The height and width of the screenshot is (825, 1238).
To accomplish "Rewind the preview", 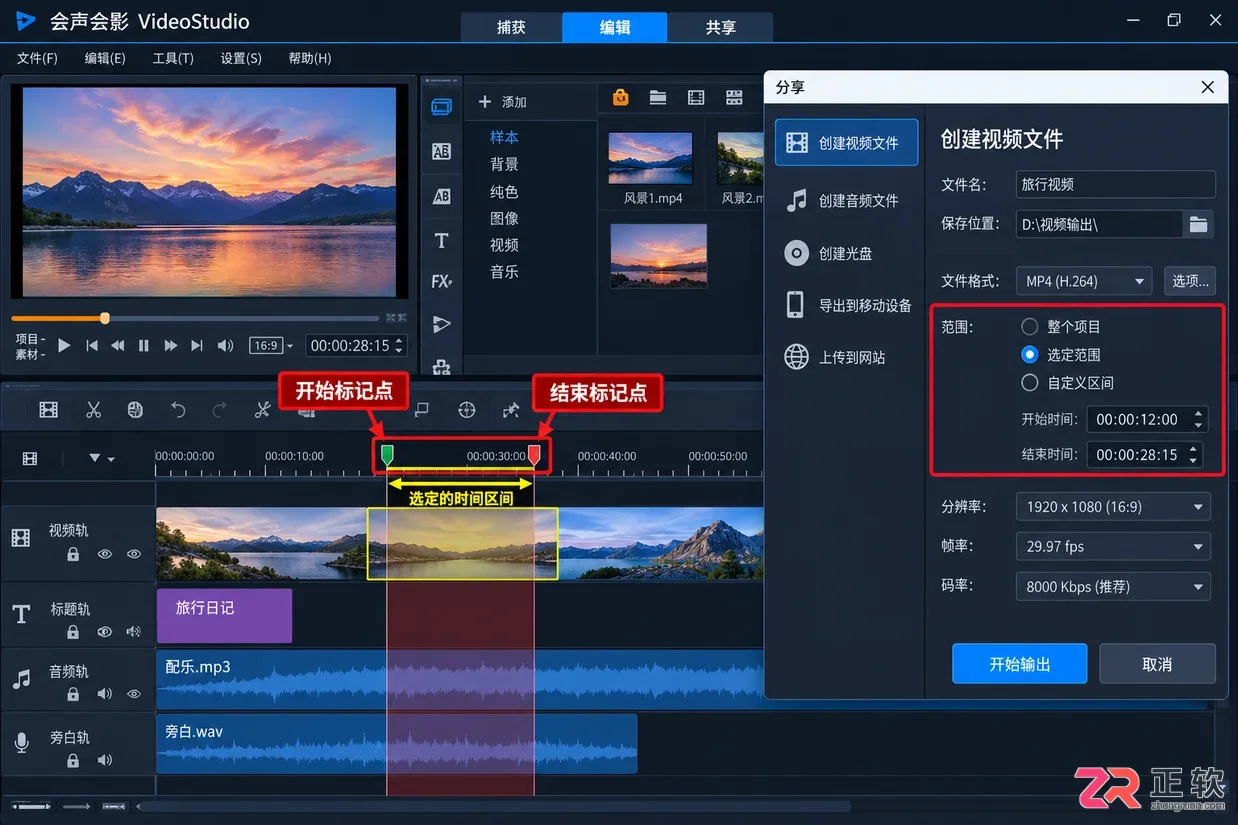I will tap(118, 345).
